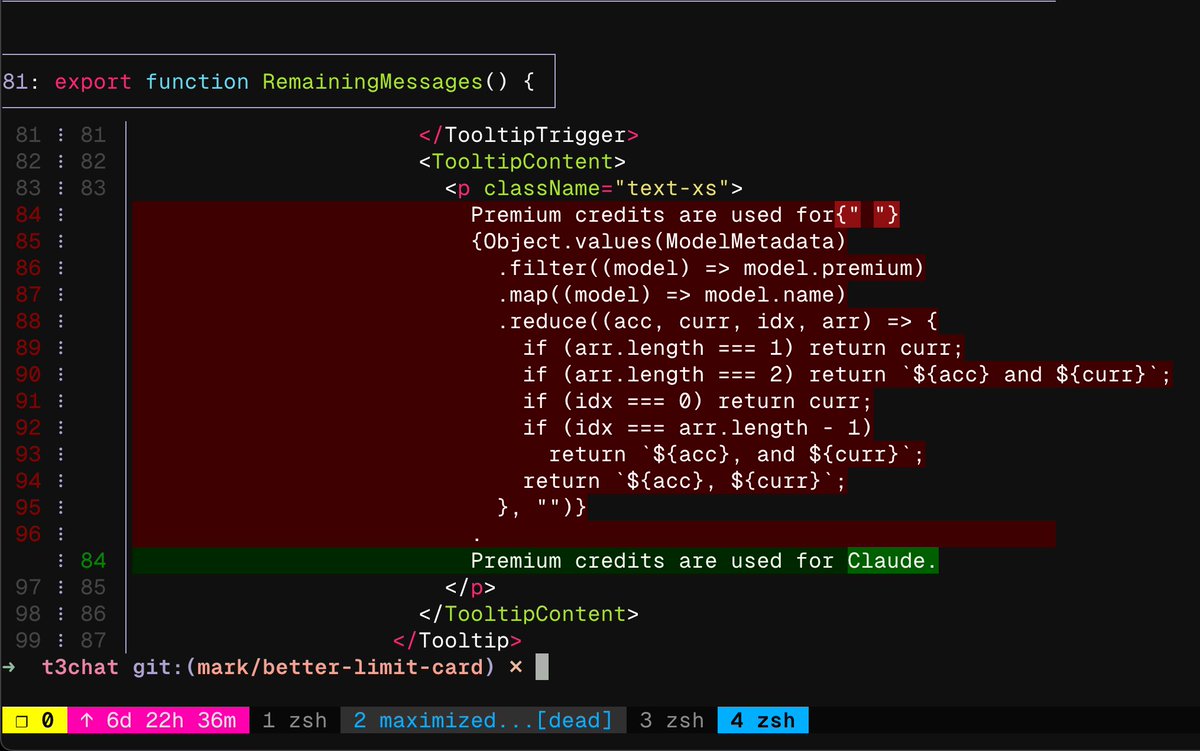1200x751 pixels.
Task: Click the return `${acc}, ${curr}` line
Action: coord(685,481)
